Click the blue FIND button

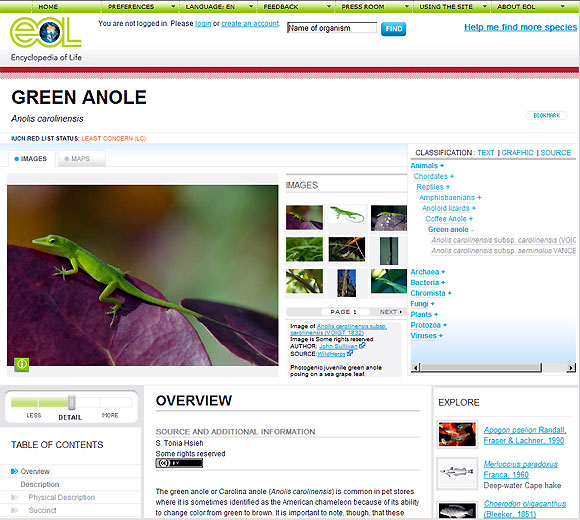point(394,29)
